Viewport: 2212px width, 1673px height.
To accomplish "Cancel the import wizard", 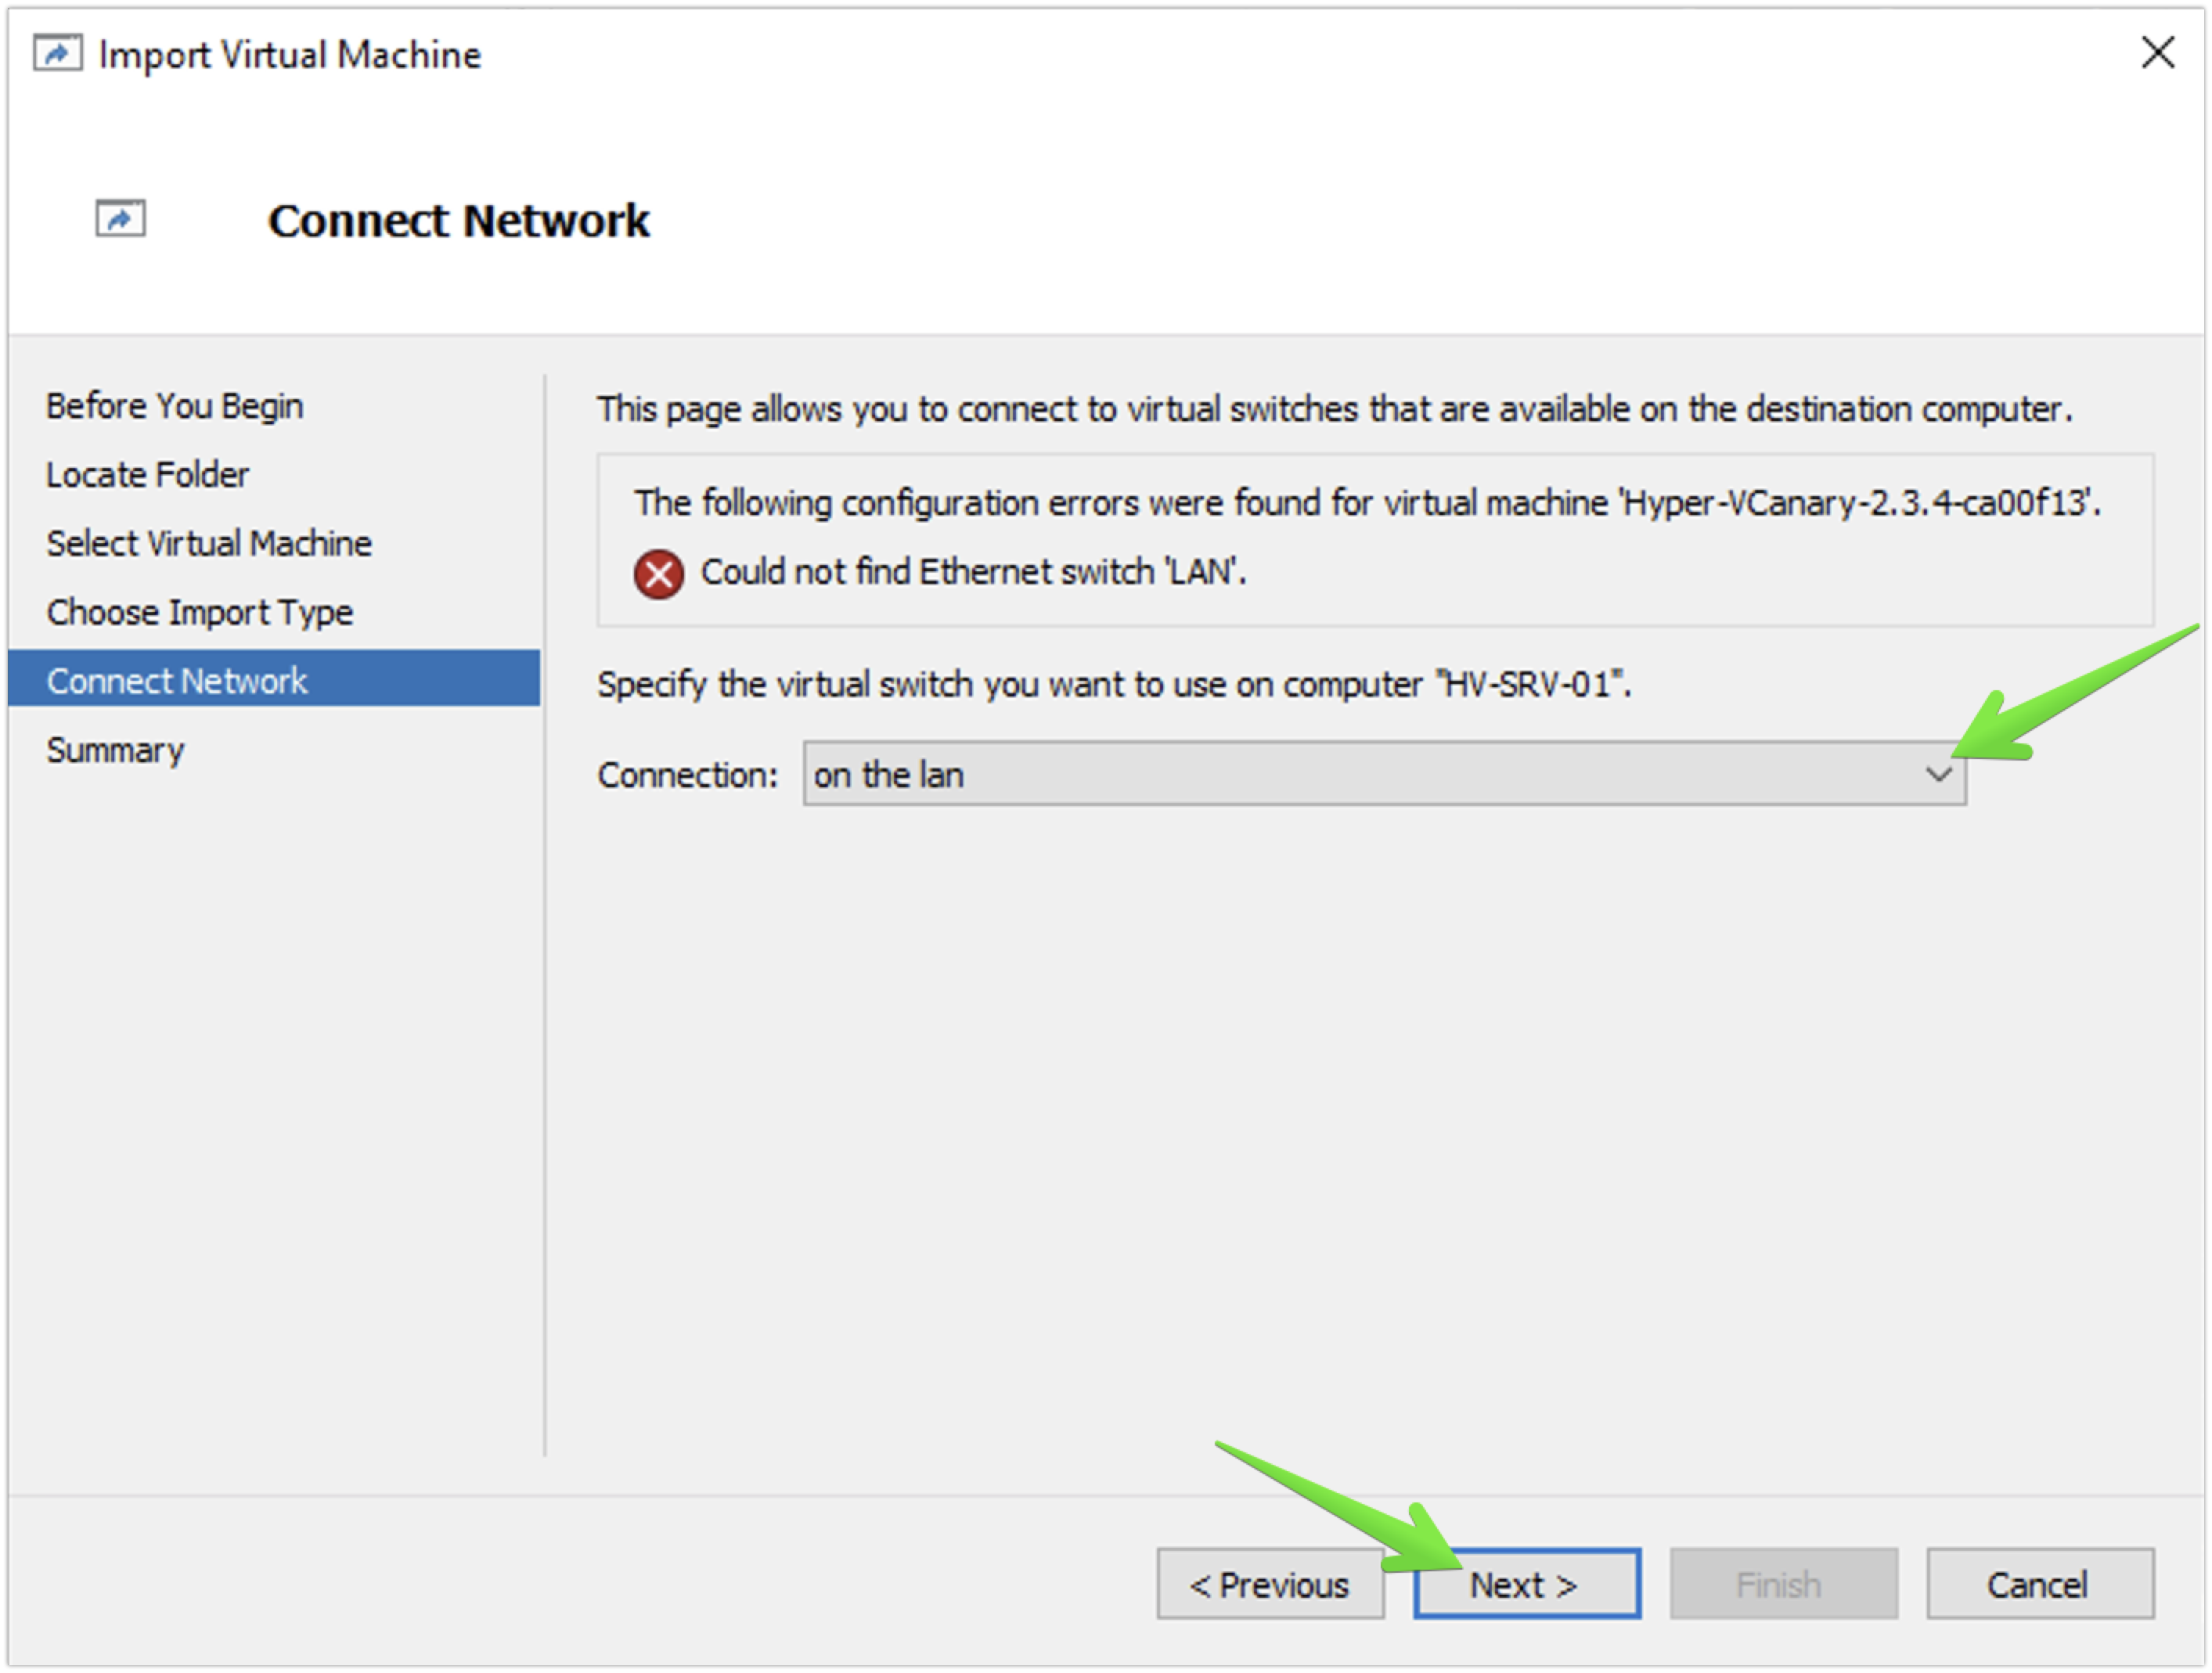I will [x=2040, y=1584].
